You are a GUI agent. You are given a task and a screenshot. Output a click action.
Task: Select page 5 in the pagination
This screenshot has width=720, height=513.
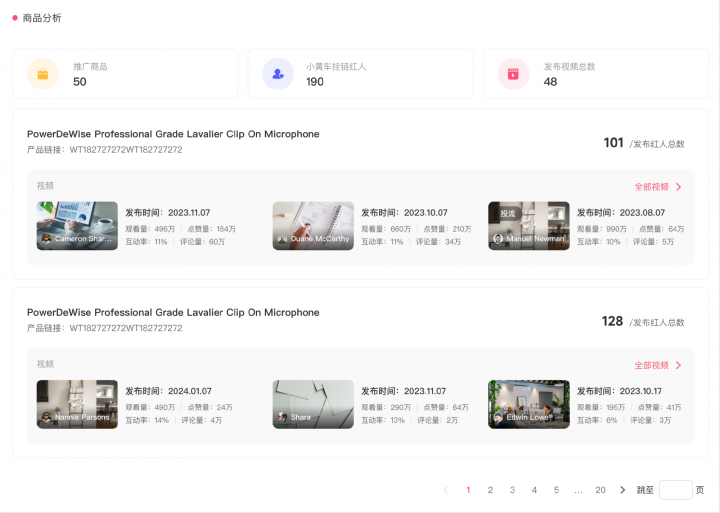556,490
